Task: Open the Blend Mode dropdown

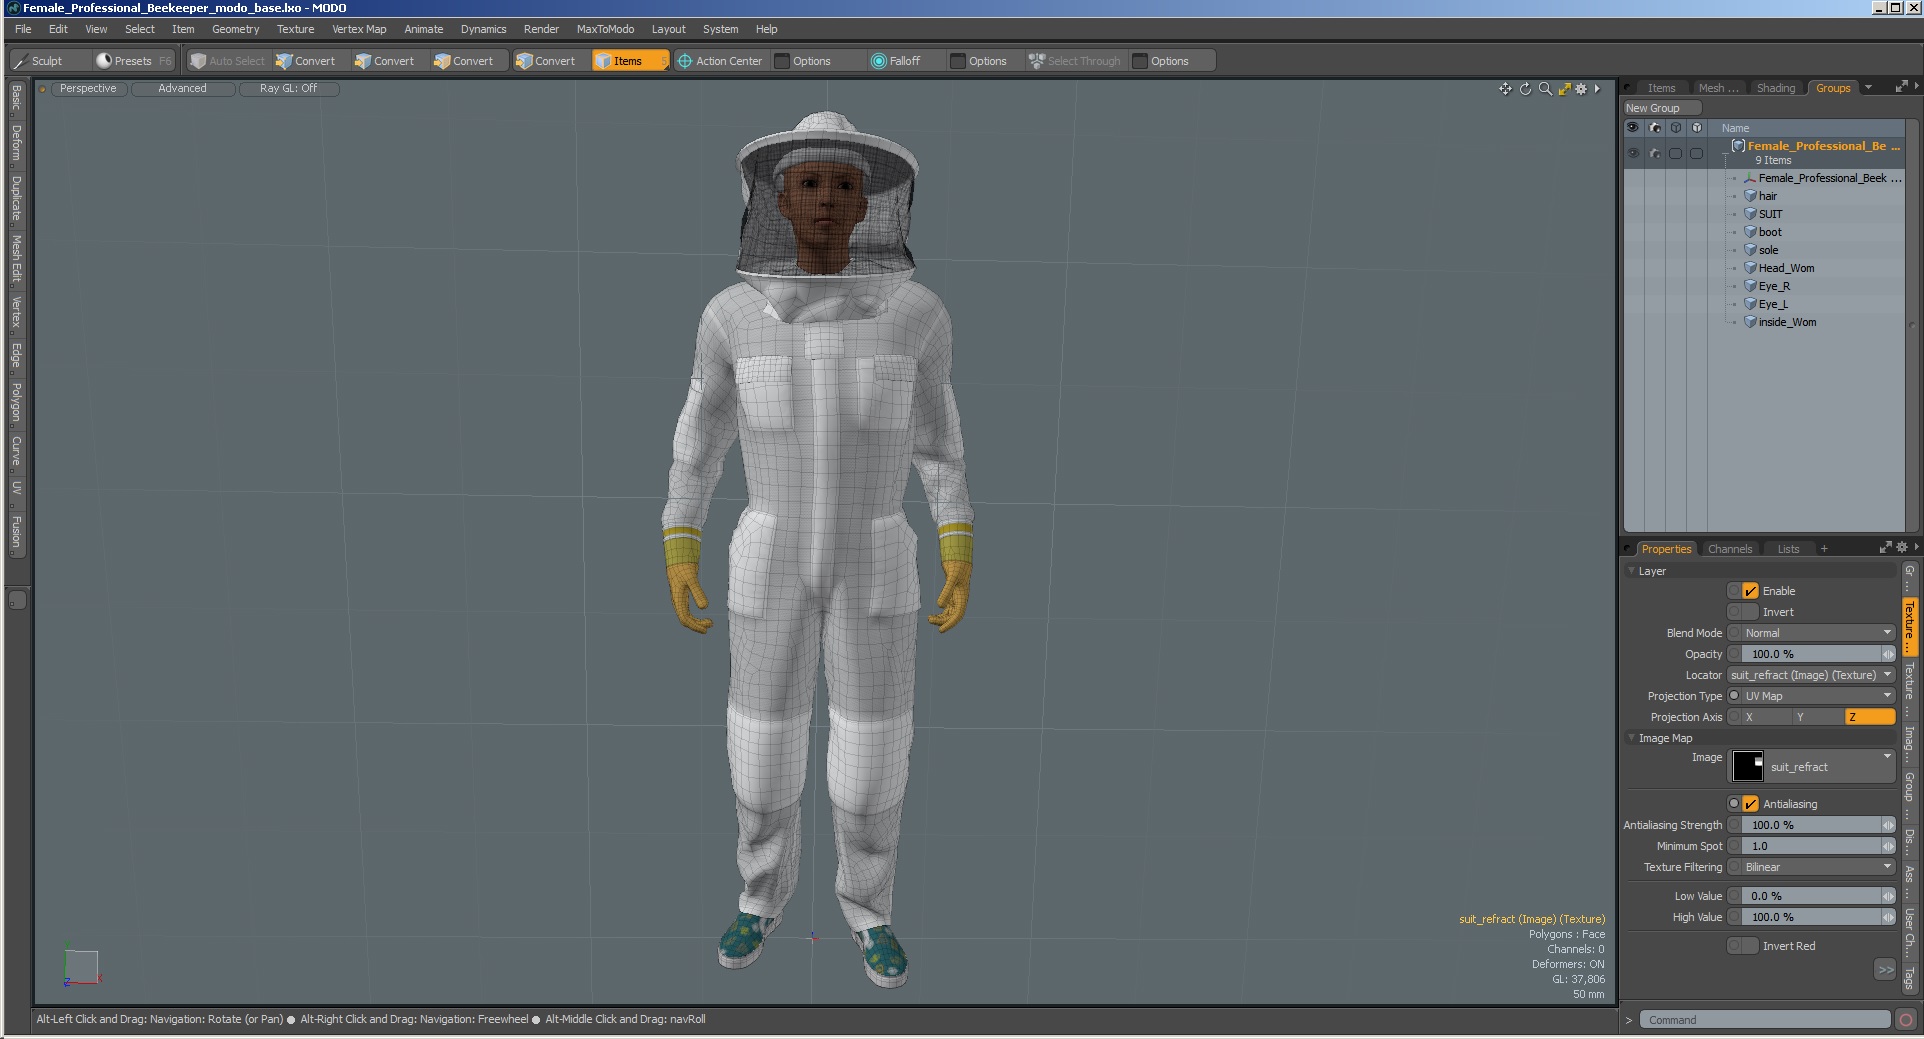Action: (1818, 633)
